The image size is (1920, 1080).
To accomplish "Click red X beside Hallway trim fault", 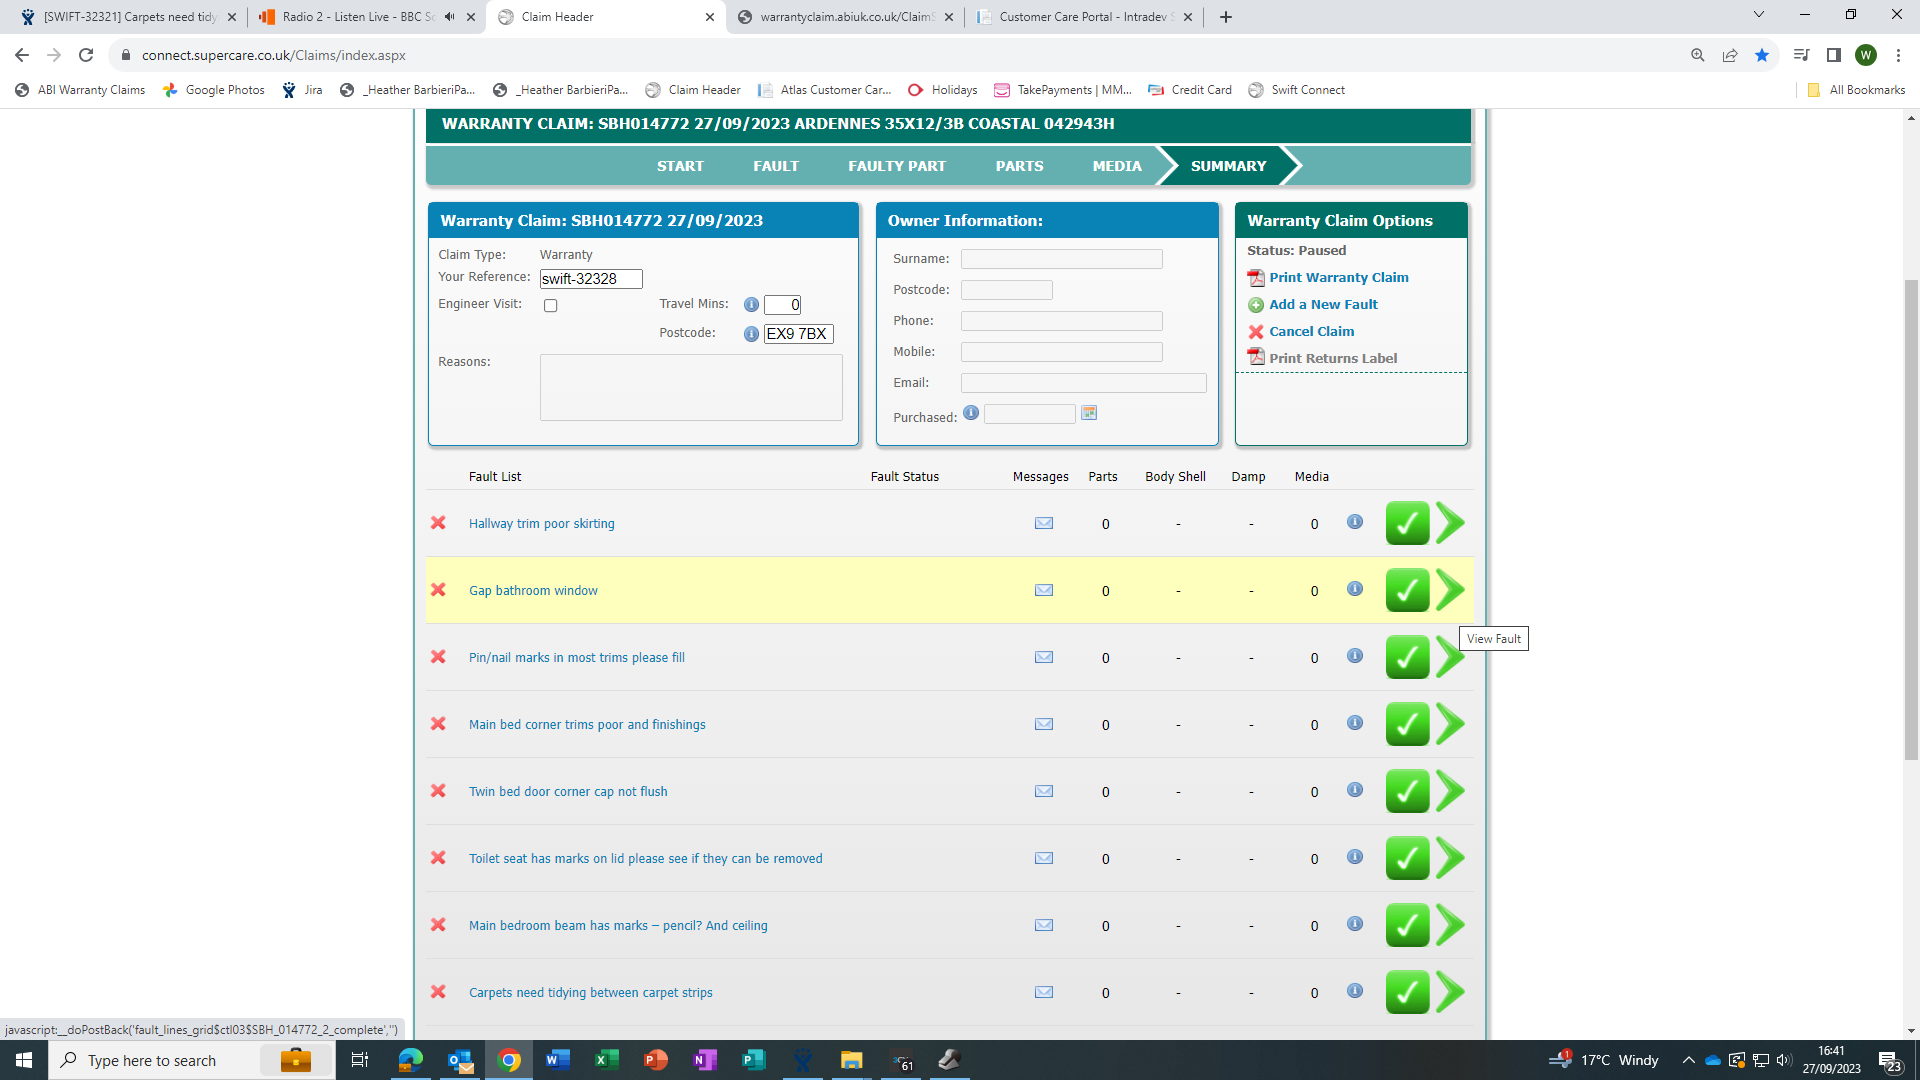I will (438, 523).
